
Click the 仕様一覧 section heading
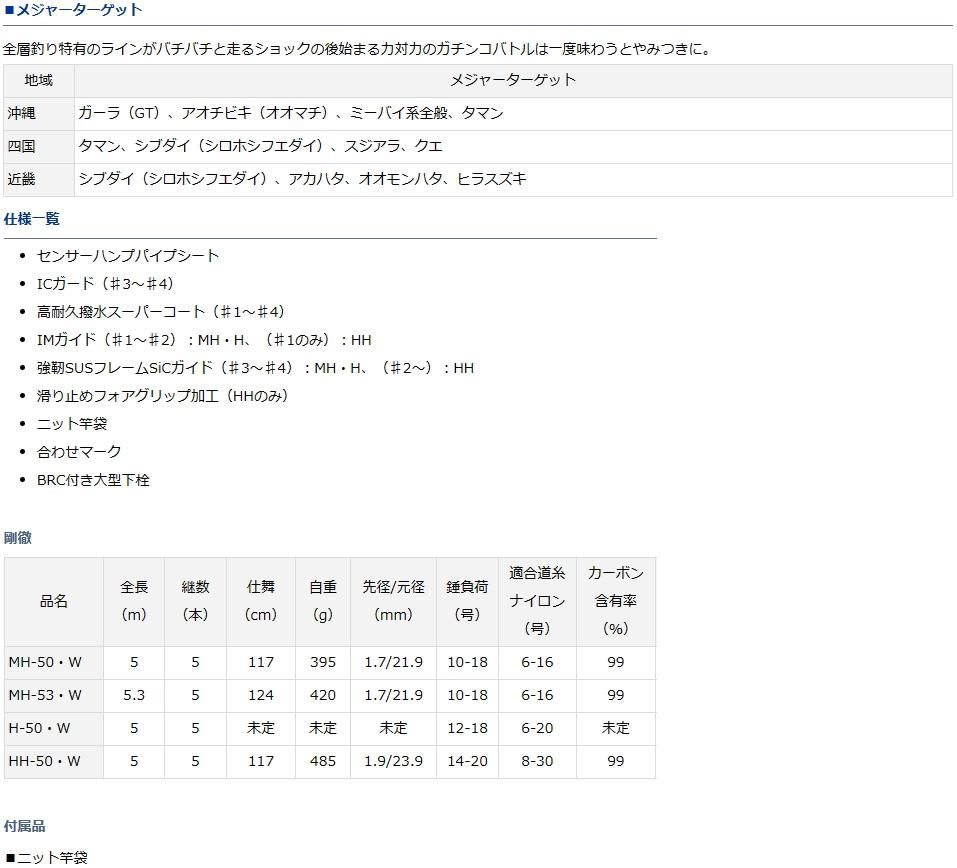pos(32,219)
